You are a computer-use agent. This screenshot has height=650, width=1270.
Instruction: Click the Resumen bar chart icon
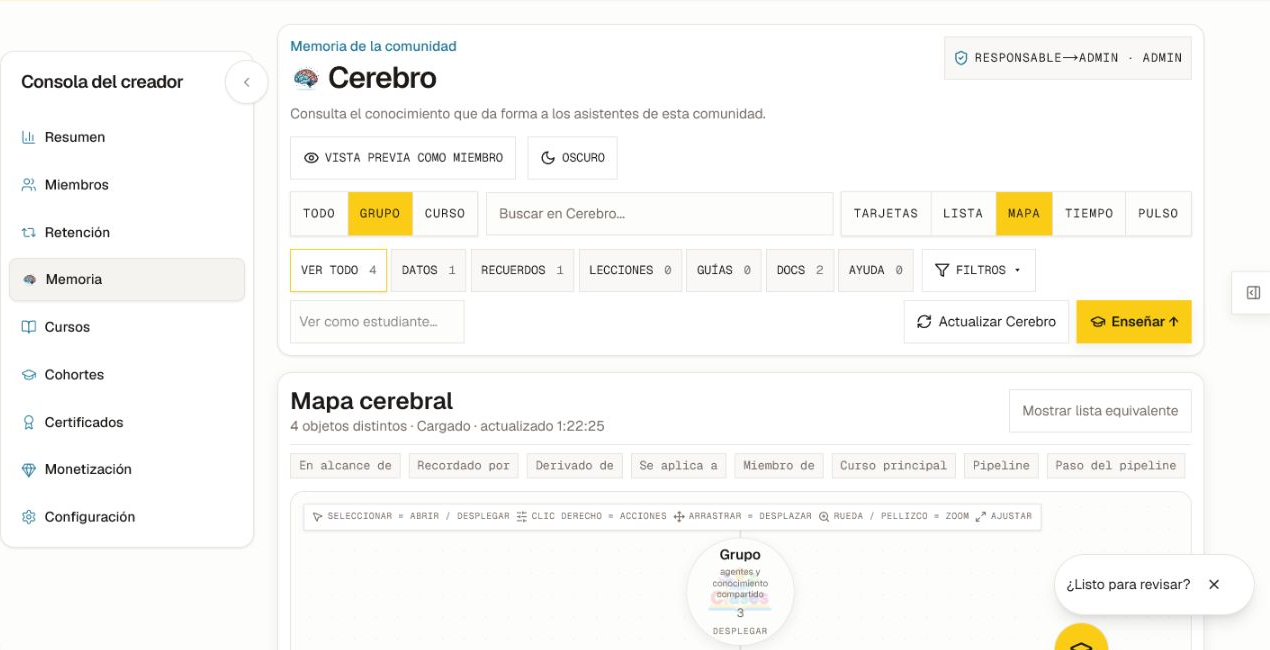(28, 137)
